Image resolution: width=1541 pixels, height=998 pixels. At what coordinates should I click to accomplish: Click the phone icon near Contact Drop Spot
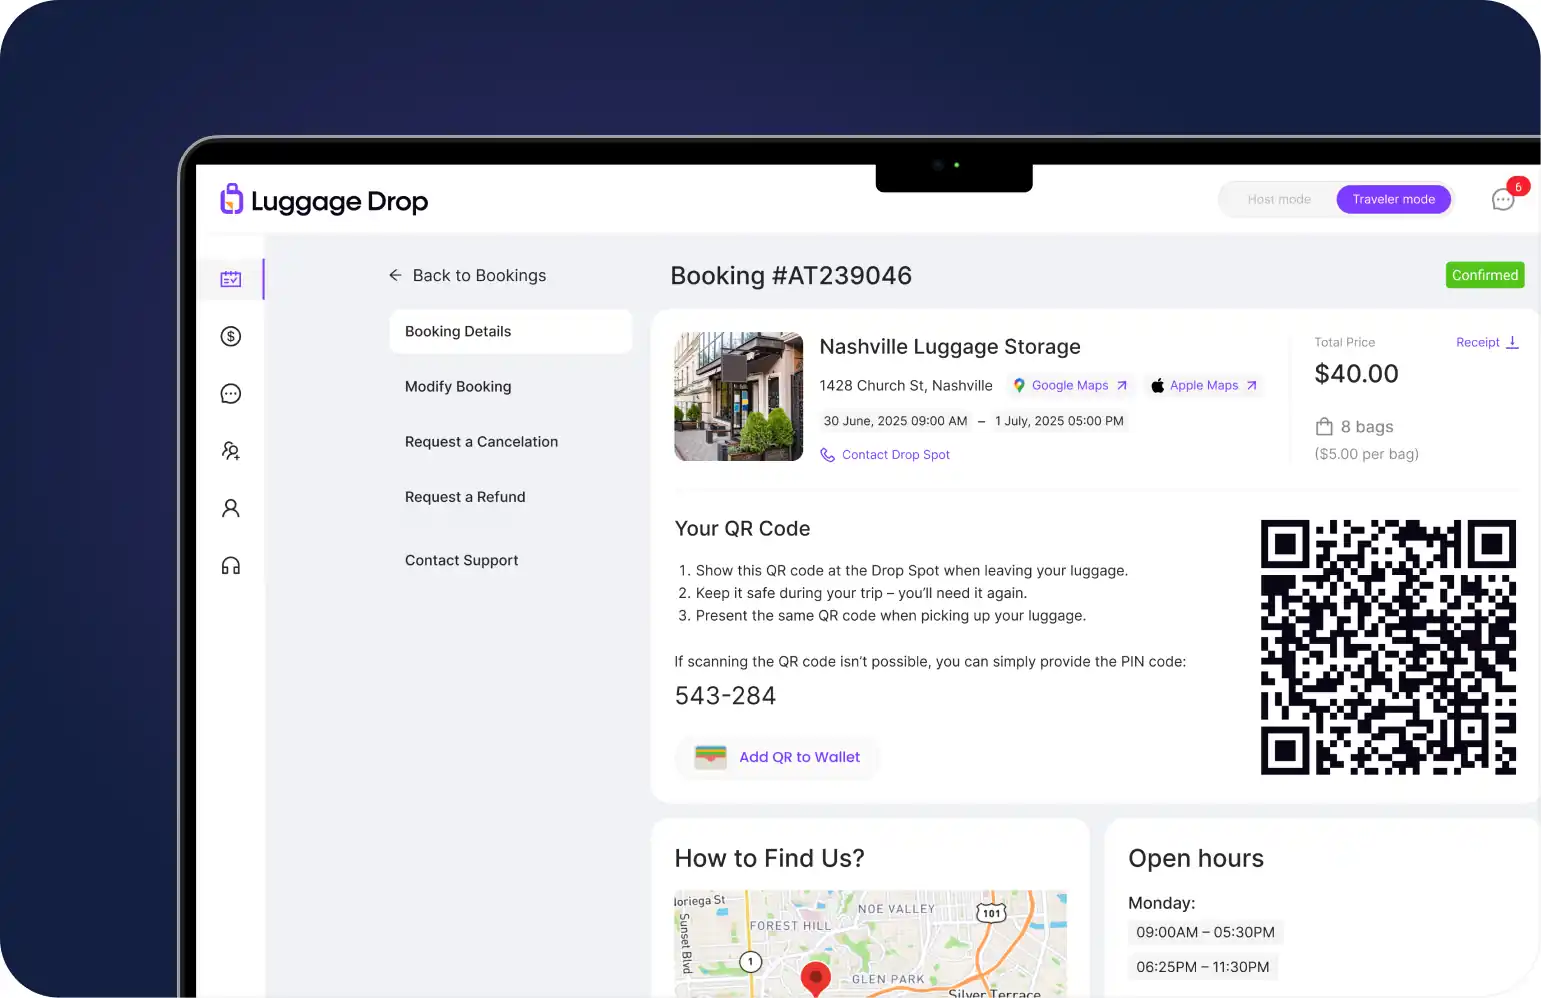(827, 455)
